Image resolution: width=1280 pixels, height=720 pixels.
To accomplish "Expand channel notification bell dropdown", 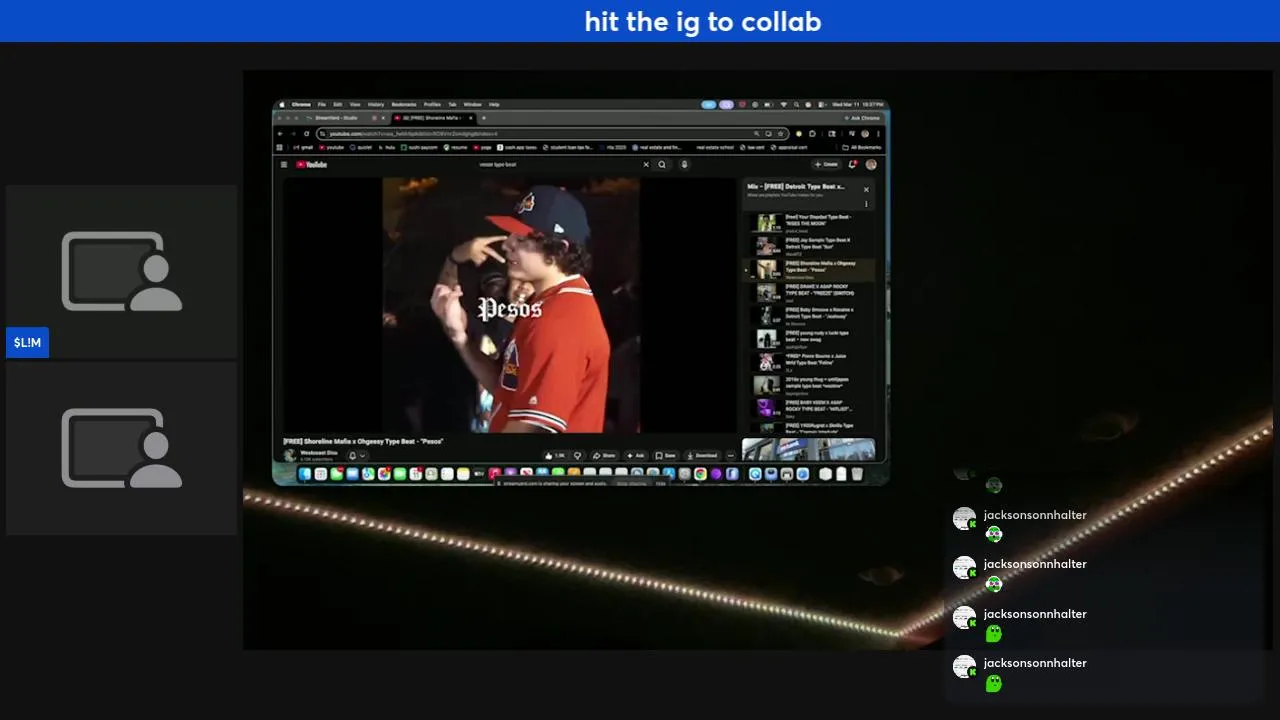I will point(357,455).
